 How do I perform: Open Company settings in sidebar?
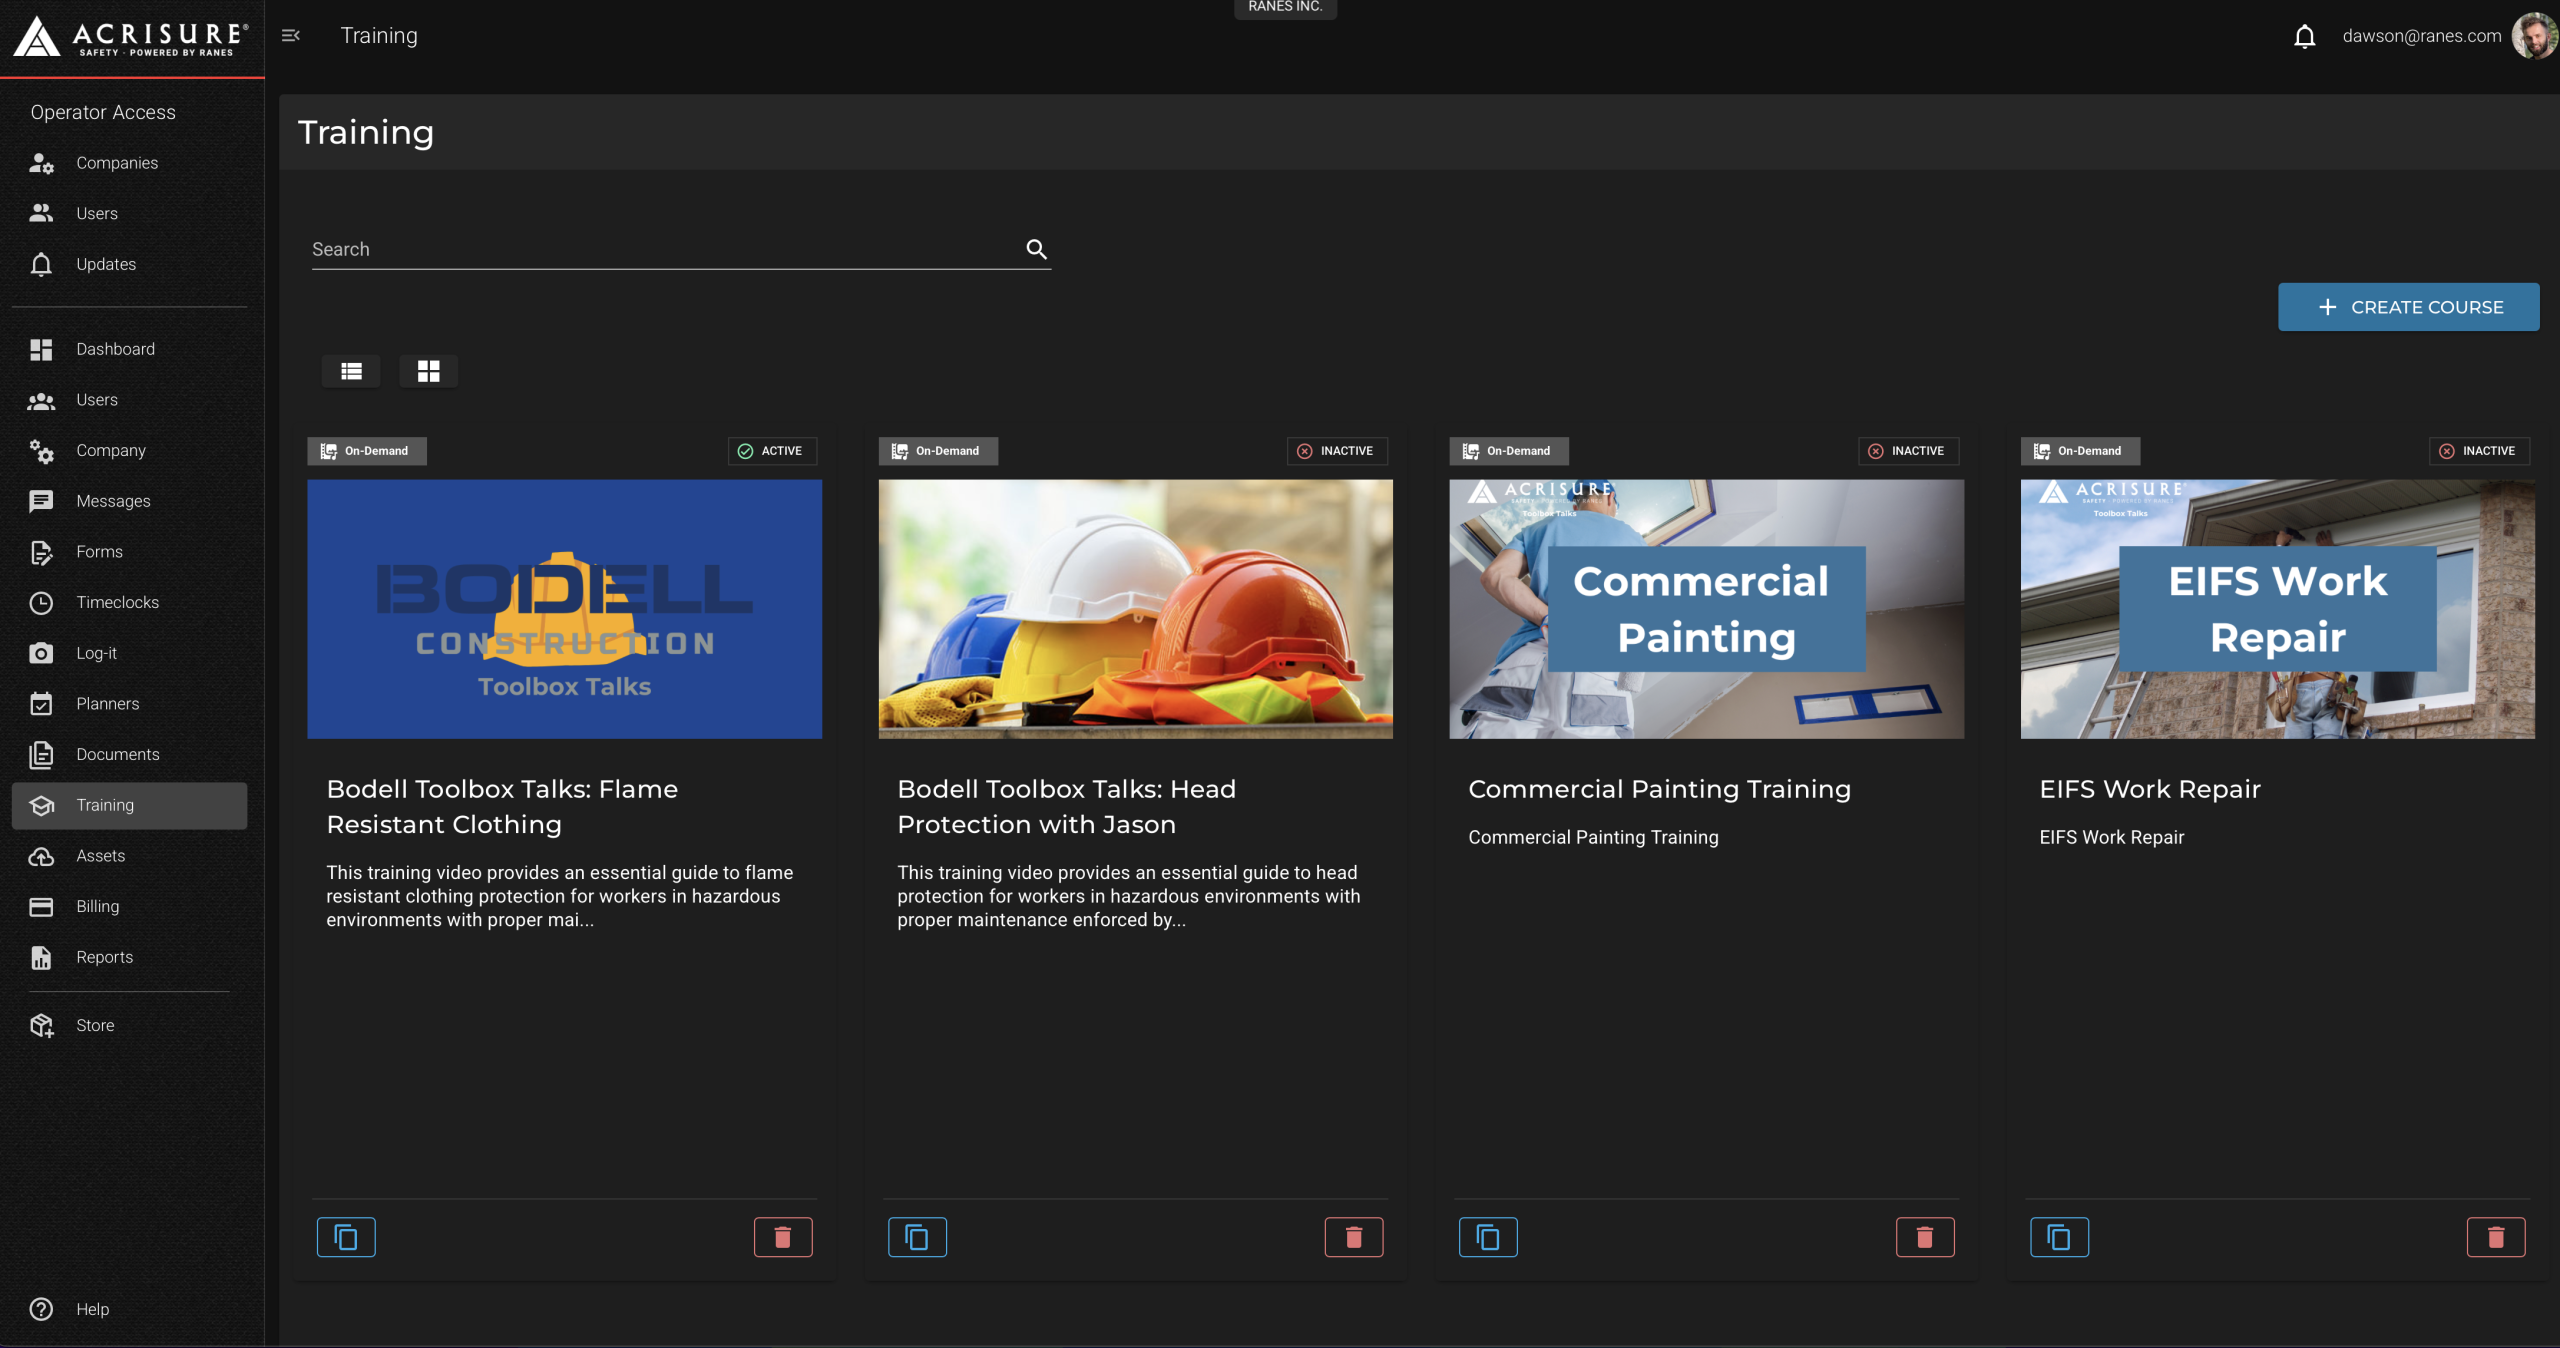[x=130, y=450]
